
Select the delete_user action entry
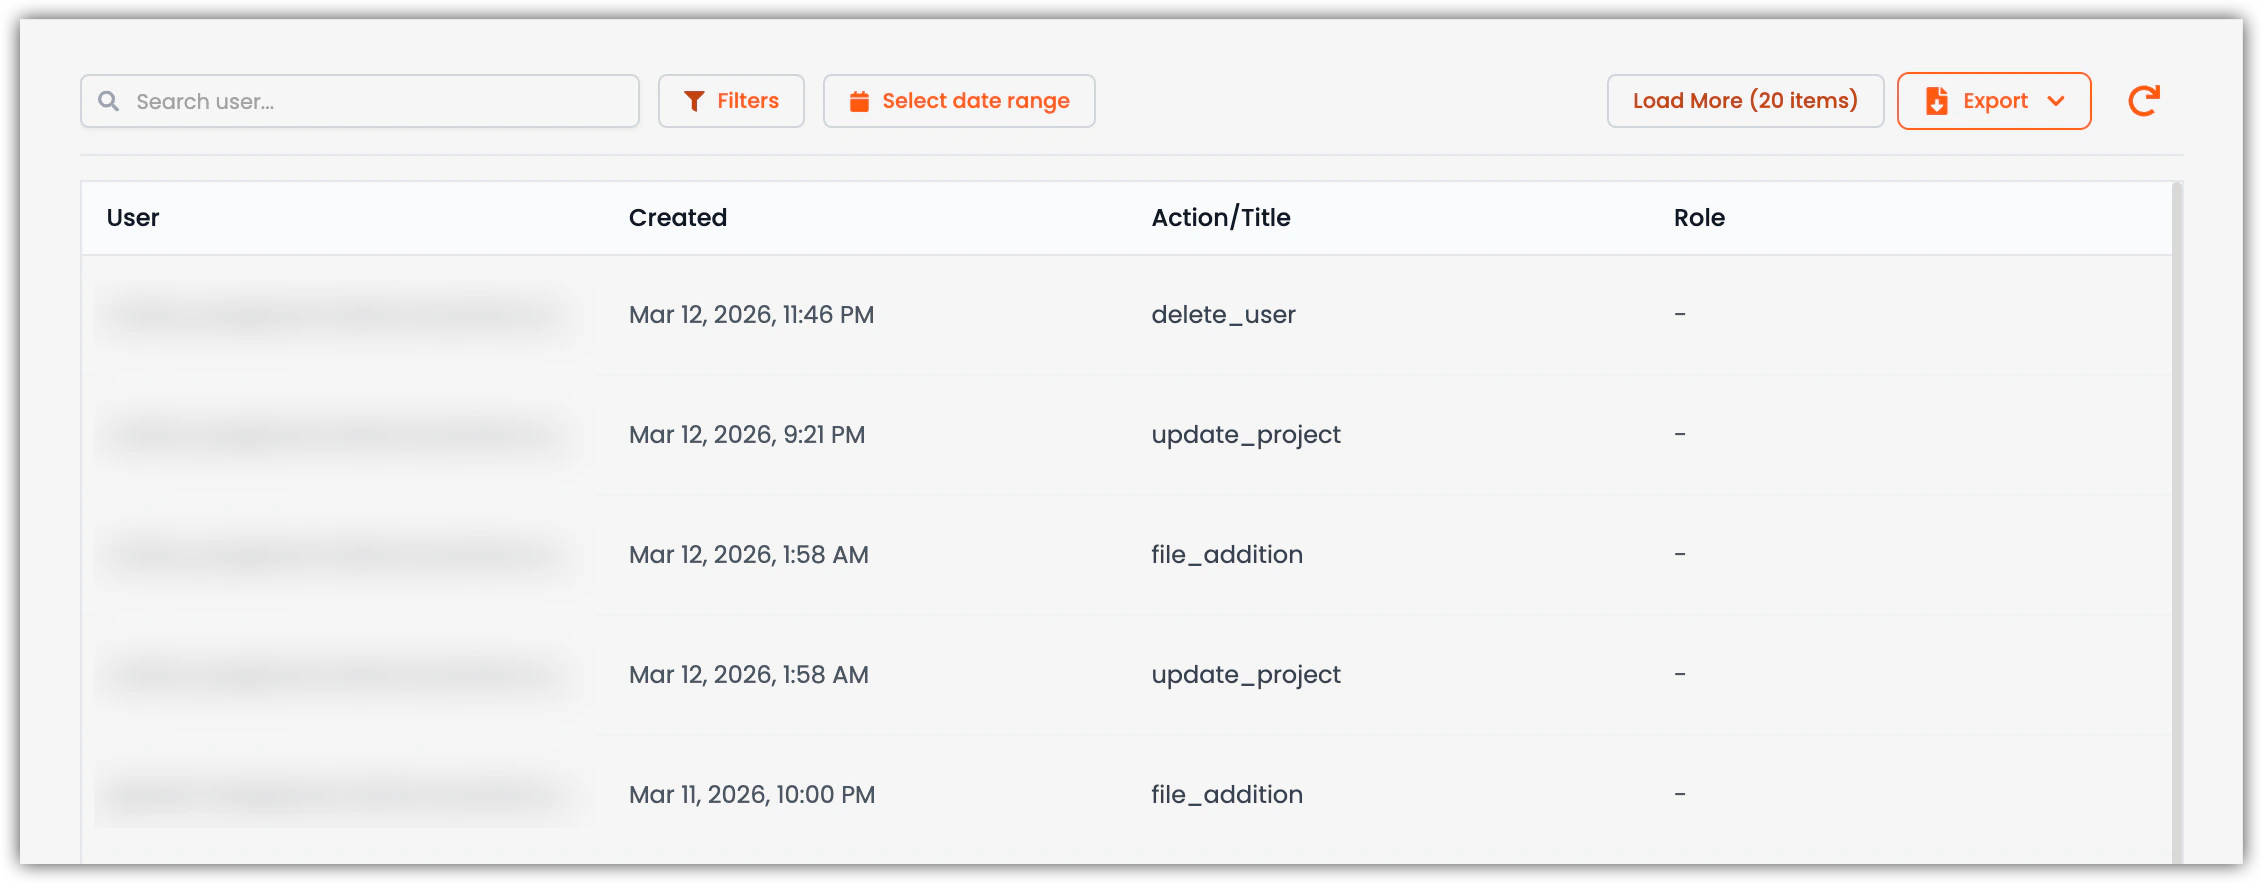1223,315
